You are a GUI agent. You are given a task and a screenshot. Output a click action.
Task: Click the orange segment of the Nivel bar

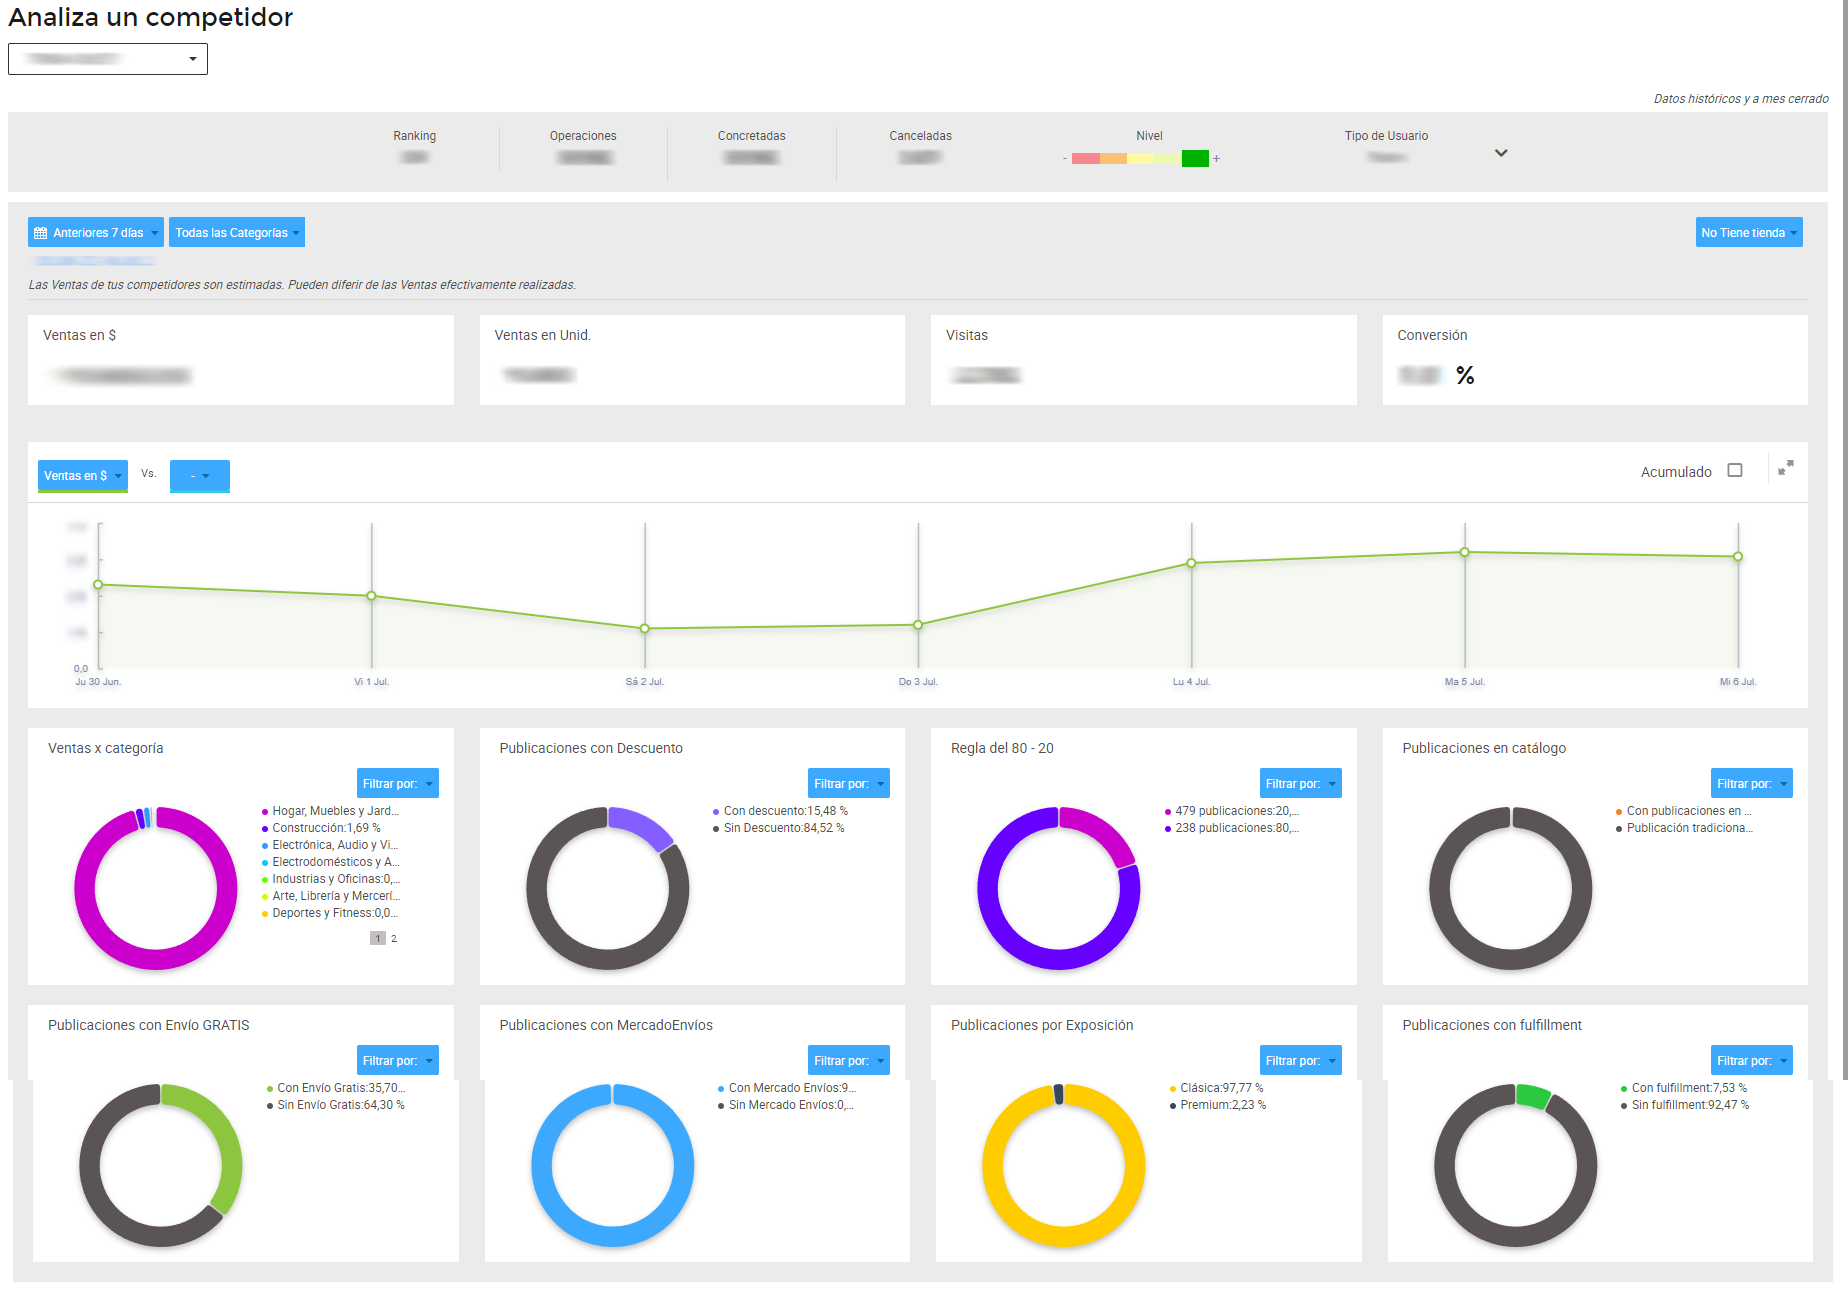(x=1113, y=158)
